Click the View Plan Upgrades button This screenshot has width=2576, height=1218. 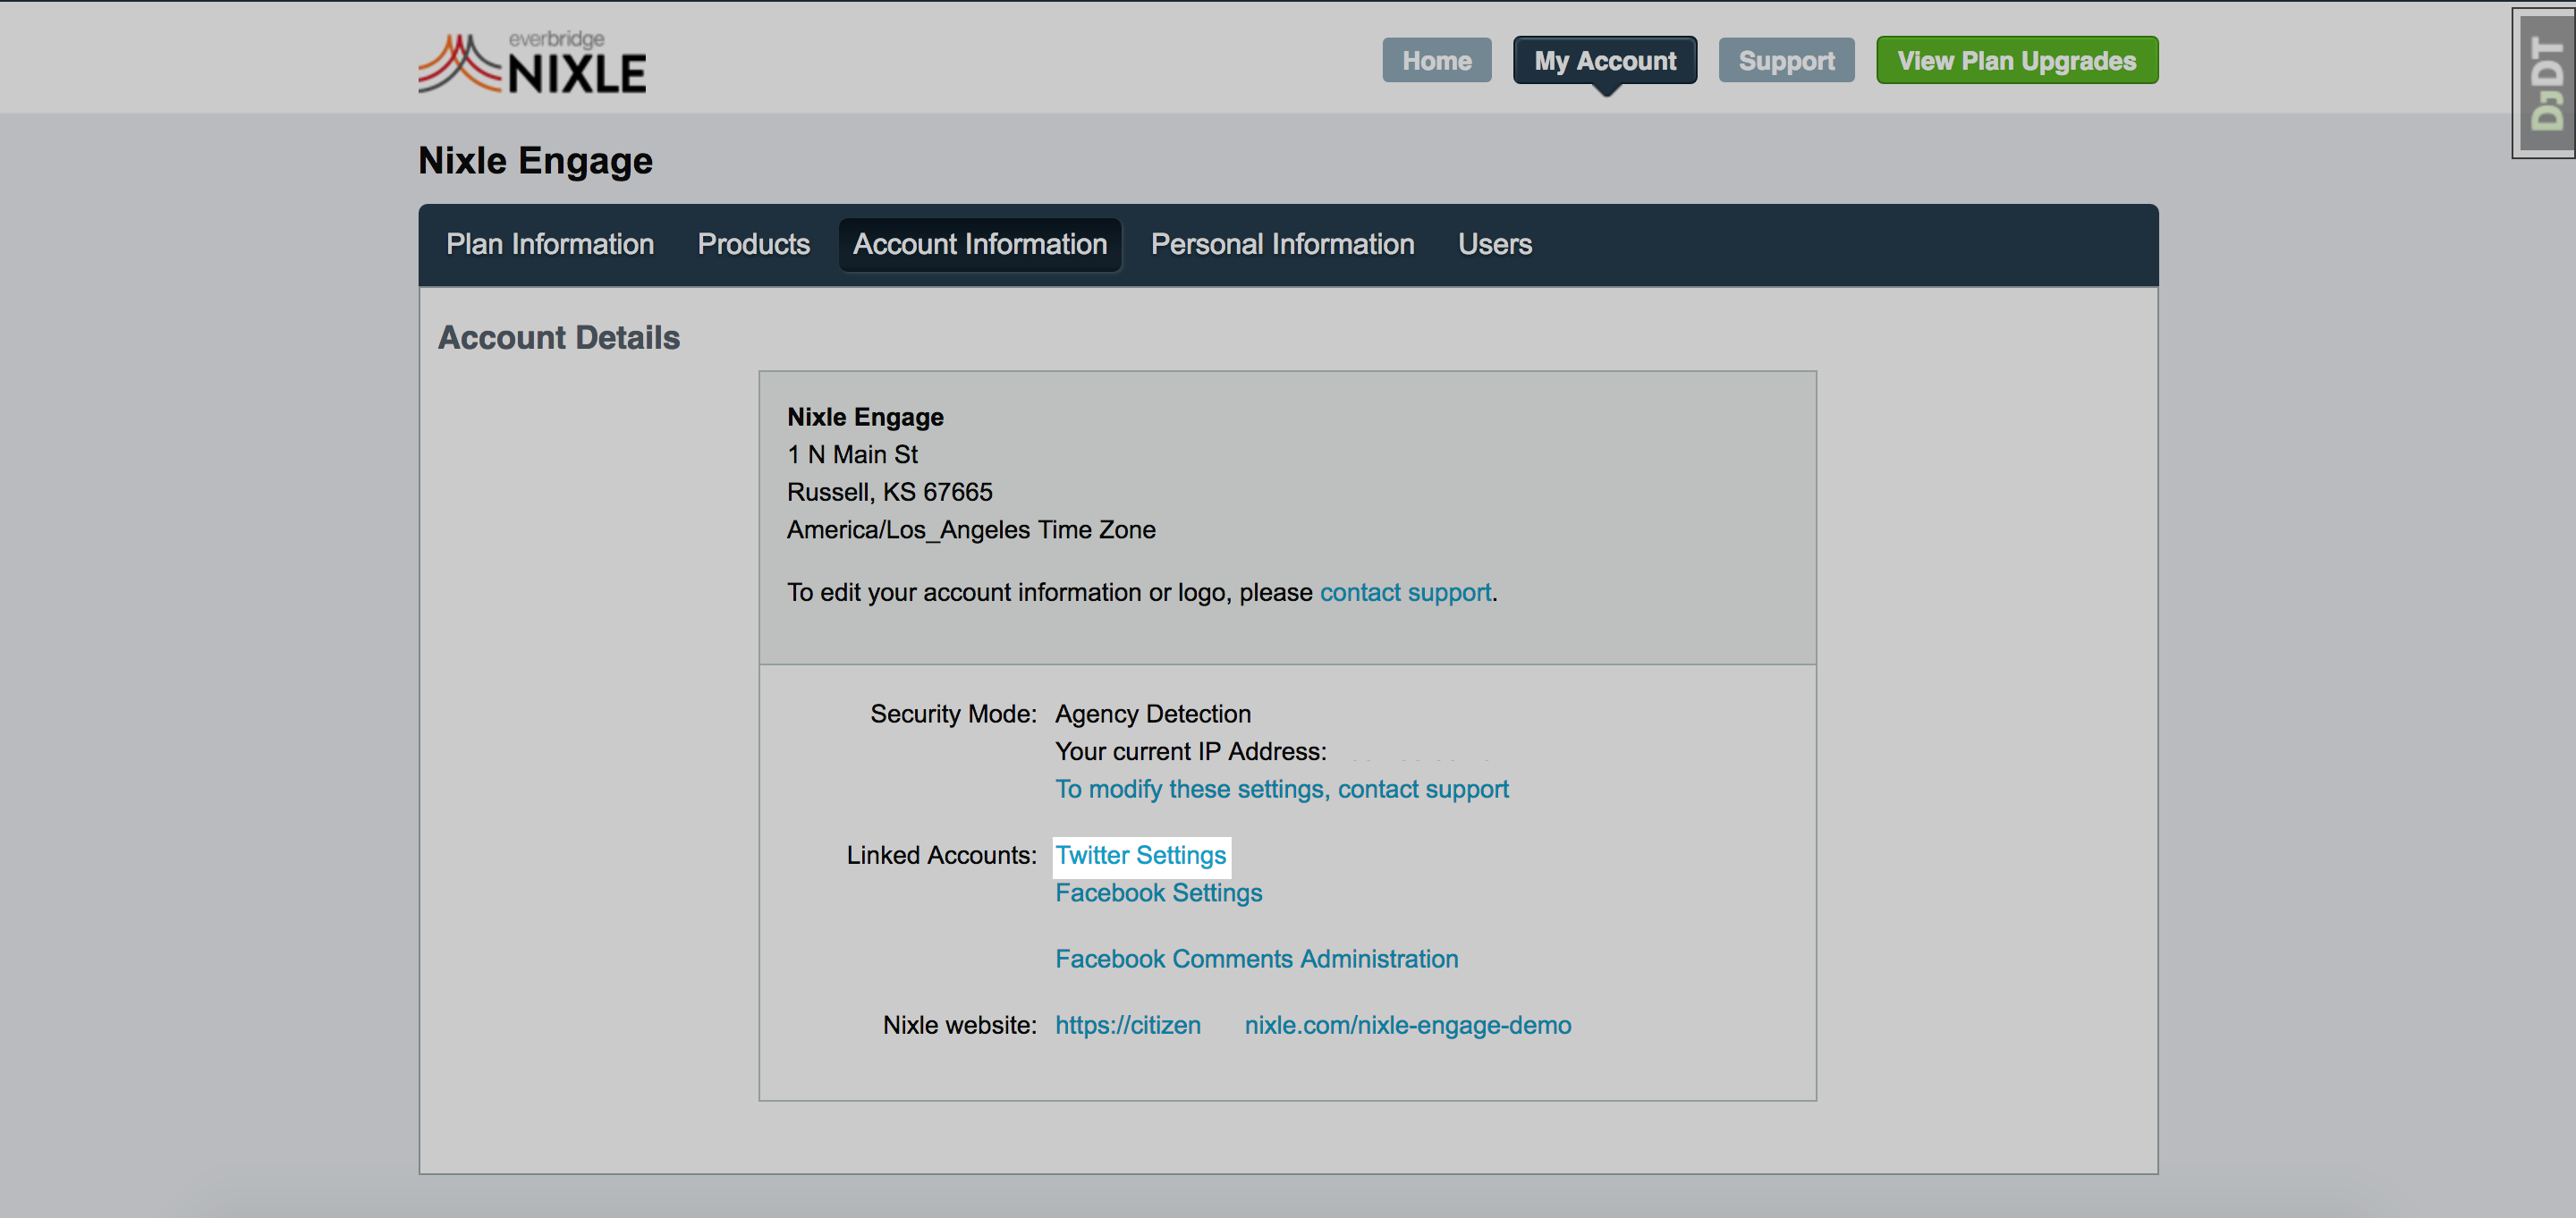click(x=2016, y=61)
